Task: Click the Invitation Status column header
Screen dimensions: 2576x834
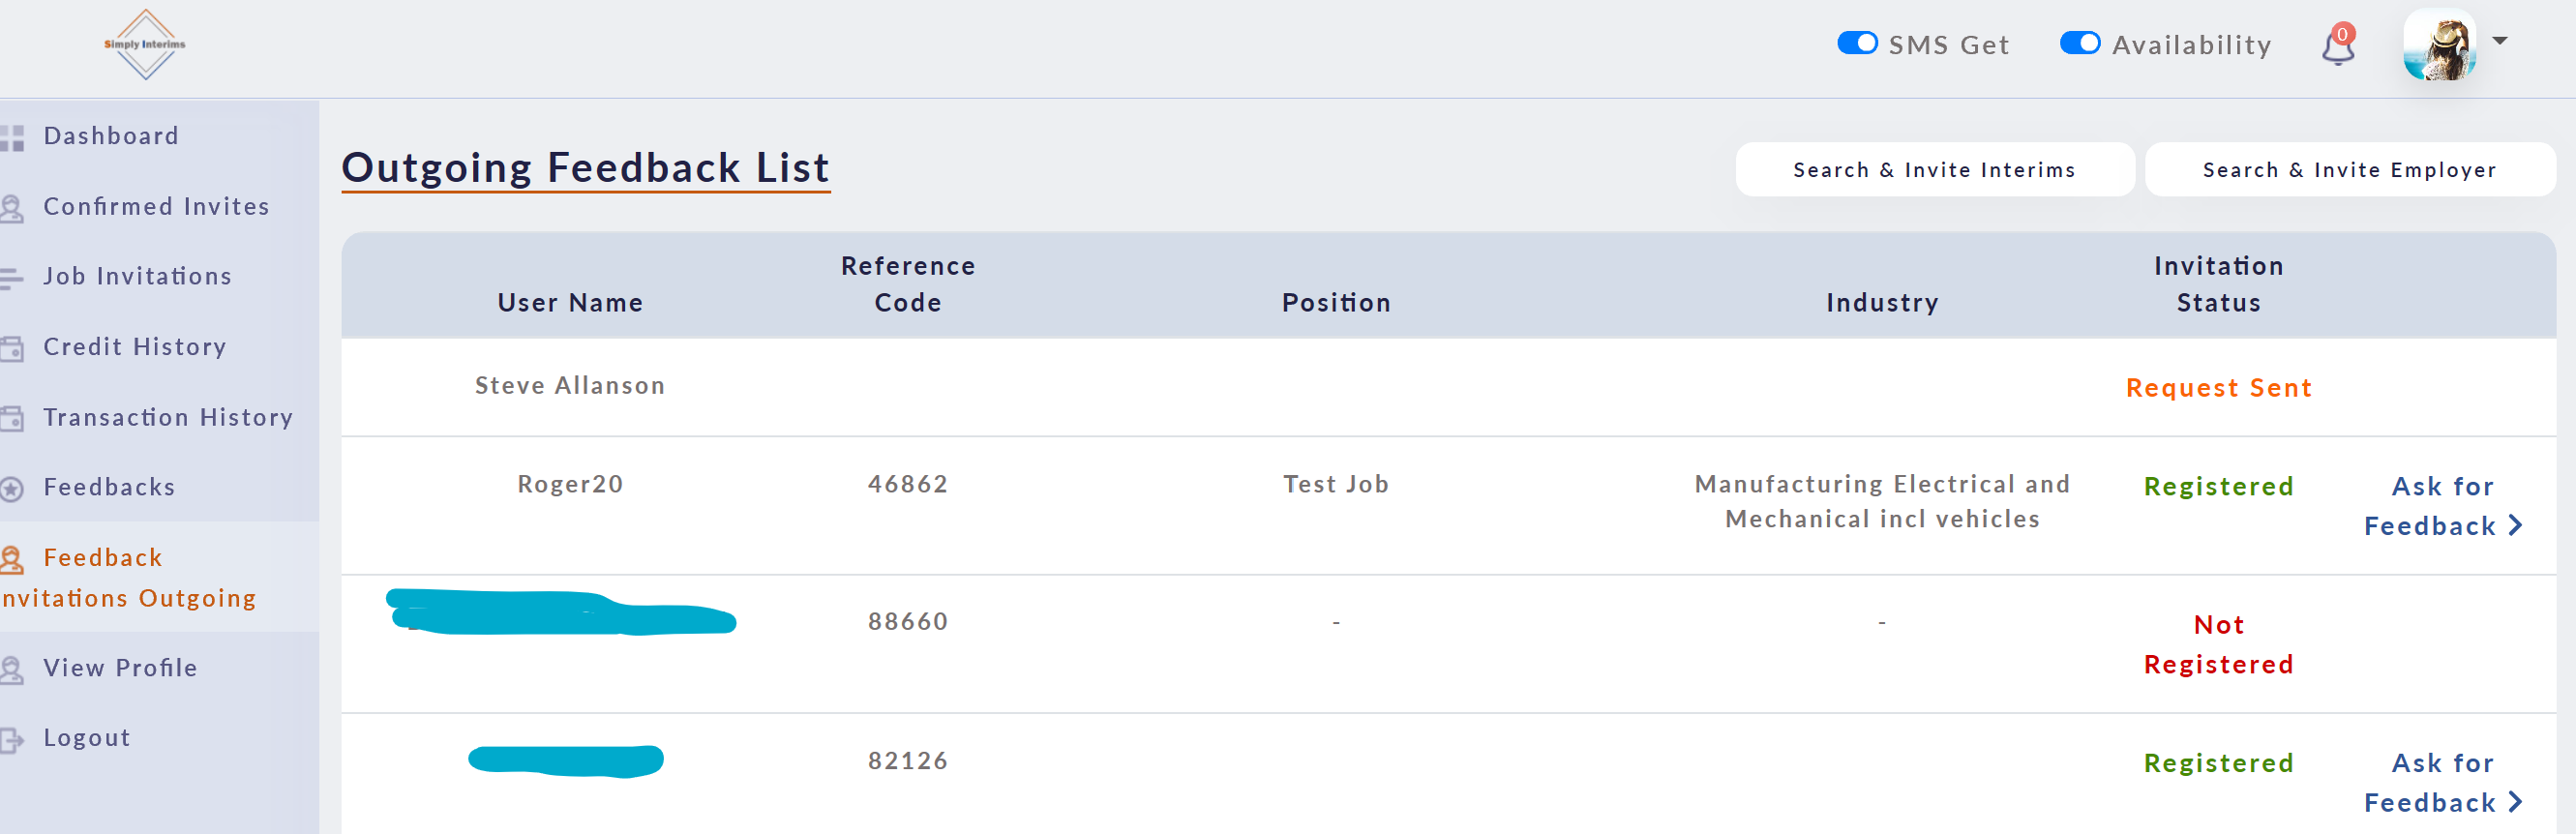Action: [2218, 284]
